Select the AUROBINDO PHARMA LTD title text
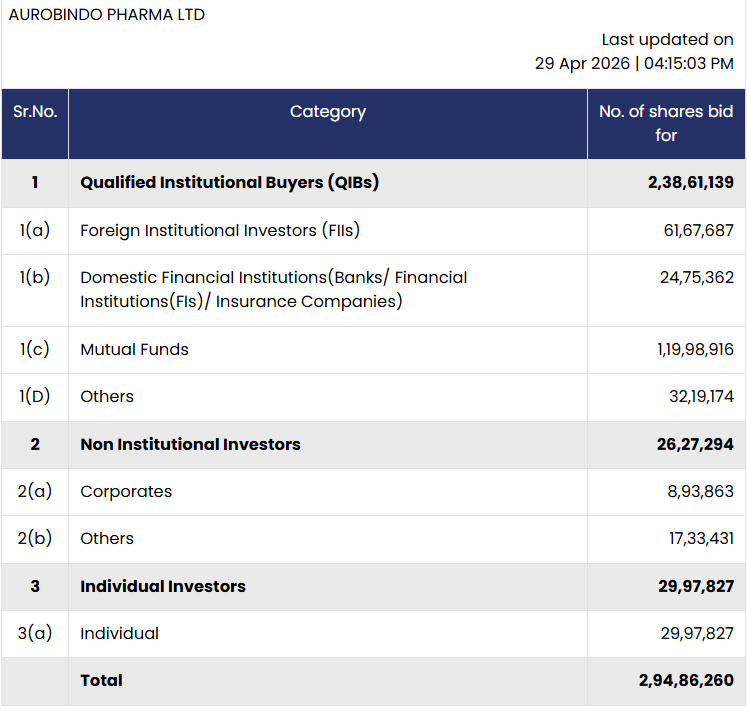Viewport: 747px width, 717px height. (x=107, y=15)
